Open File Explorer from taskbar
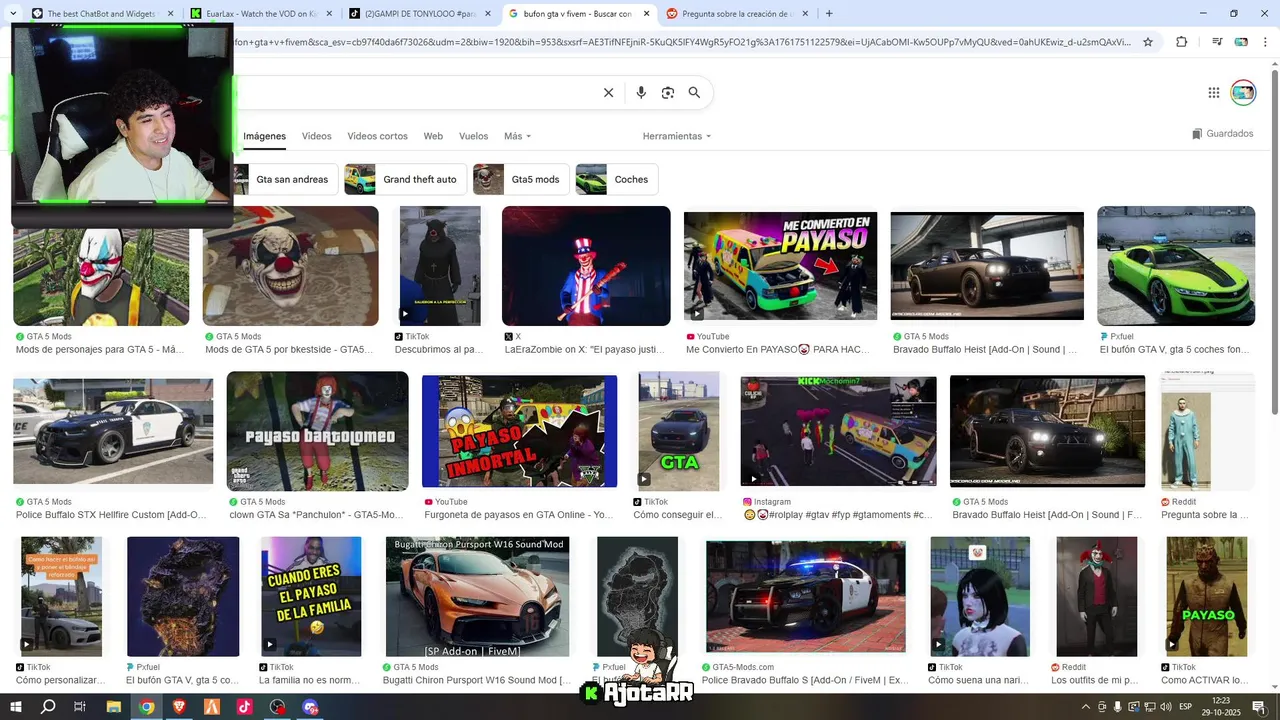 tap(114, 707)
